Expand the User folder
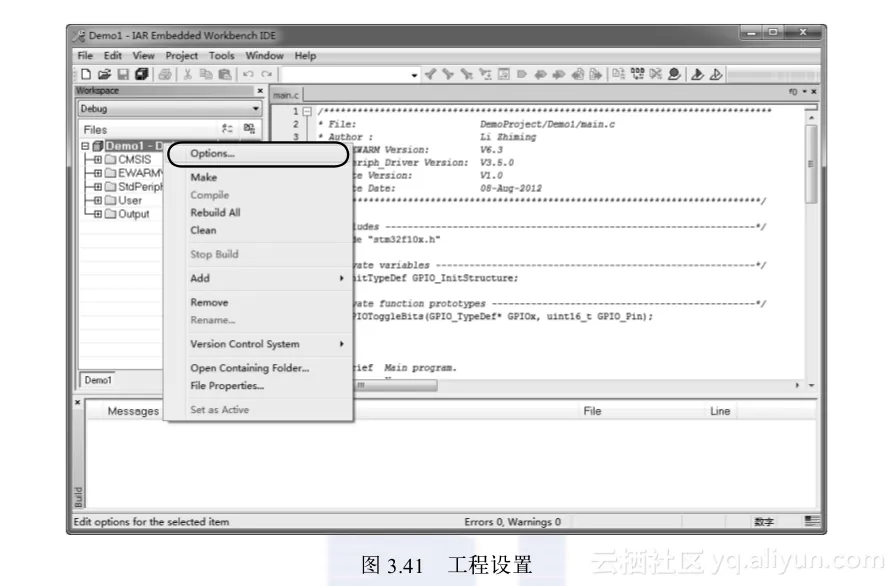 (x=98, y=200)
